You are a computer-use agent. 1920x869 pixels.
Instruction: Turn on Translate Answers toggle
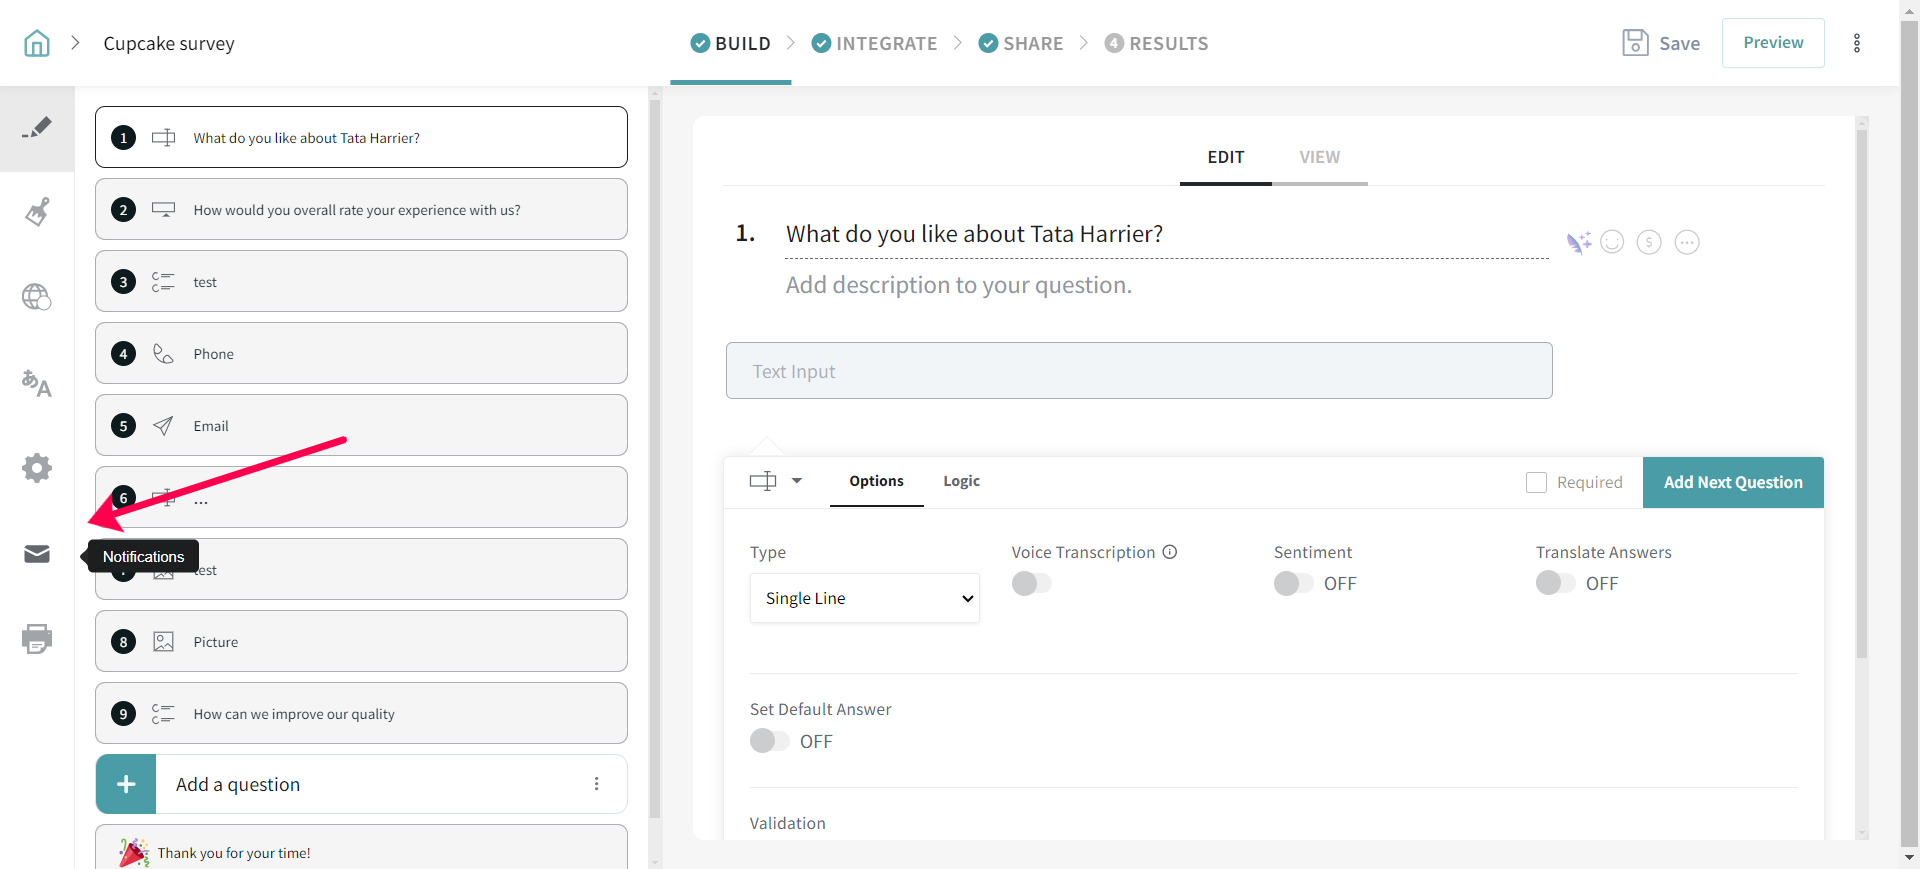point(1554,583)
